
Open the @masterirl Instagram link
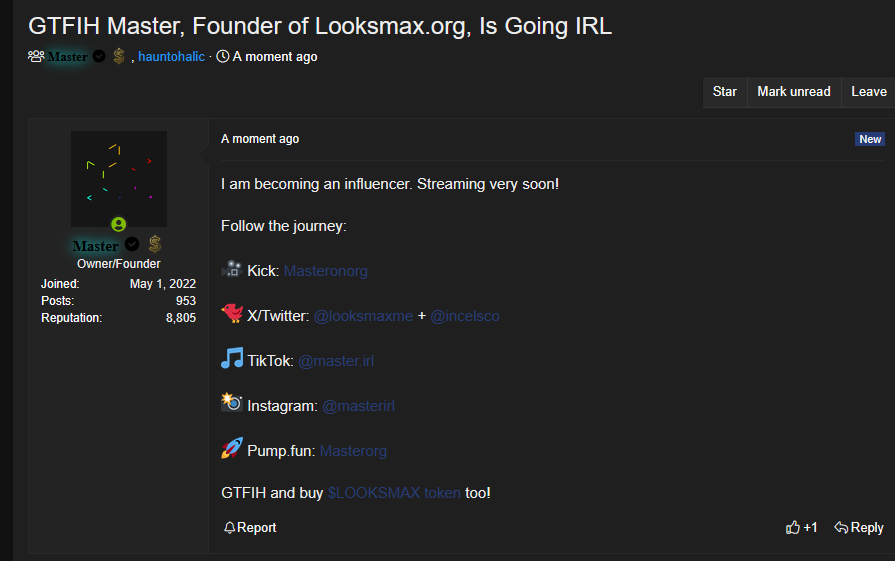[358, 406]
